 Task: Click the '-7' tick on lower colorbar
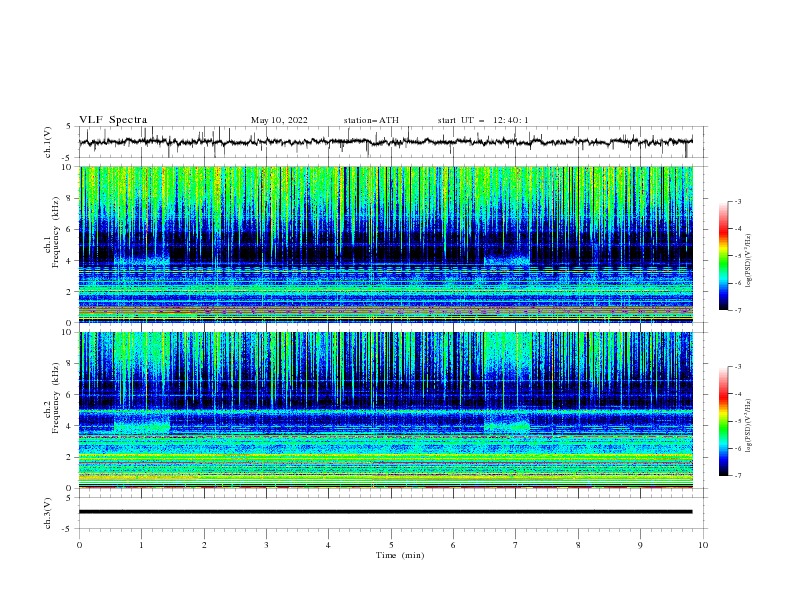(737, 476)
